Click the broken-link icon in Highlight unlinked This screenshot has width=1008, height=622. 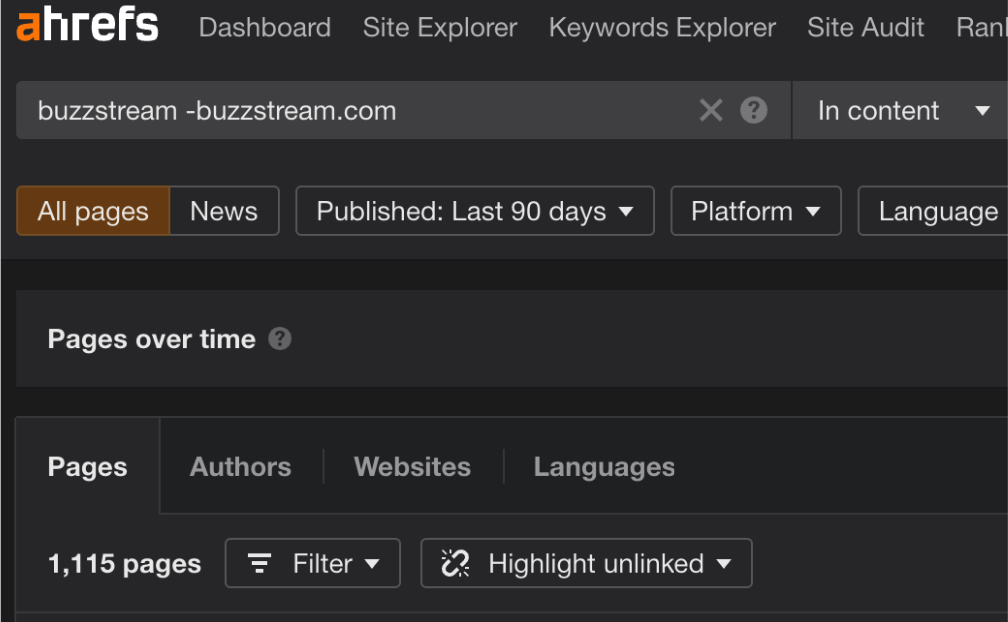tap(455, 563)
